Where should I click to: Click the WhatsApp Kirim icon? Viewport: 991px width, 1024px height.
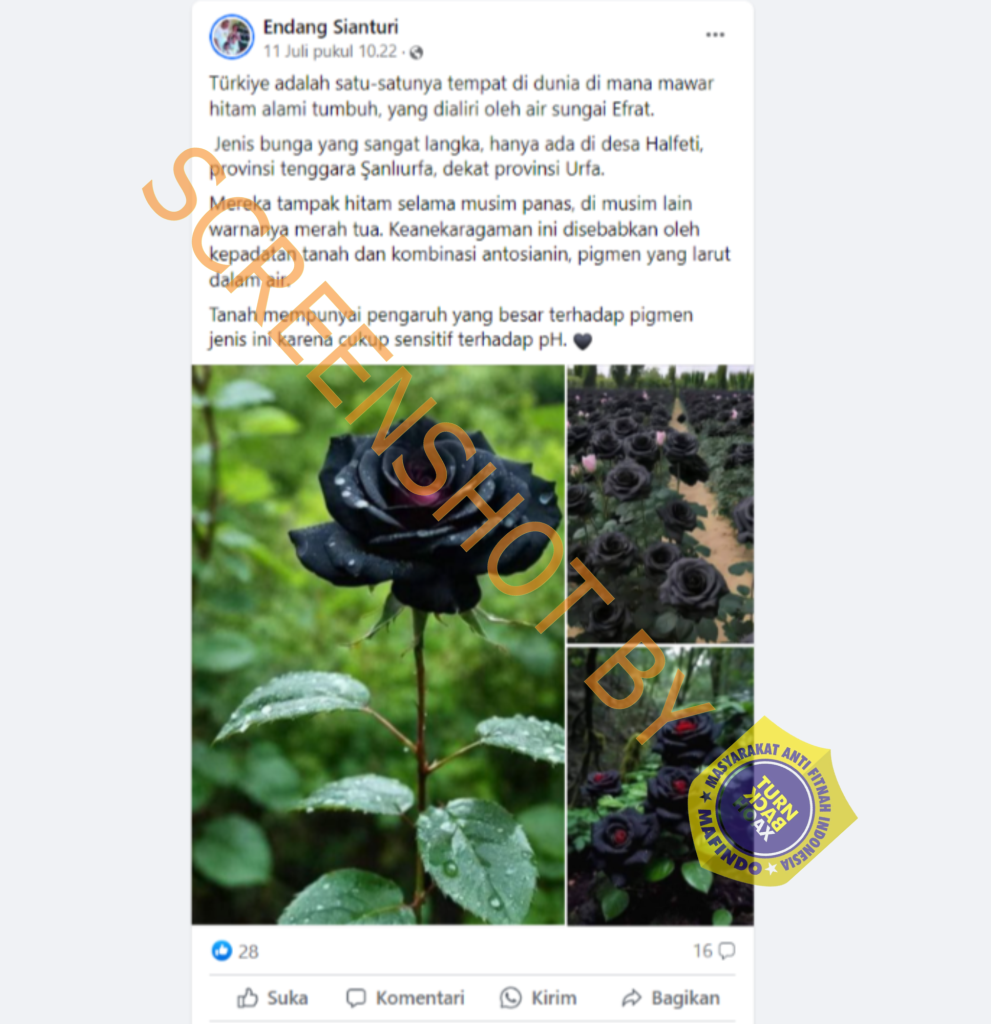click(x=510, y=997)
